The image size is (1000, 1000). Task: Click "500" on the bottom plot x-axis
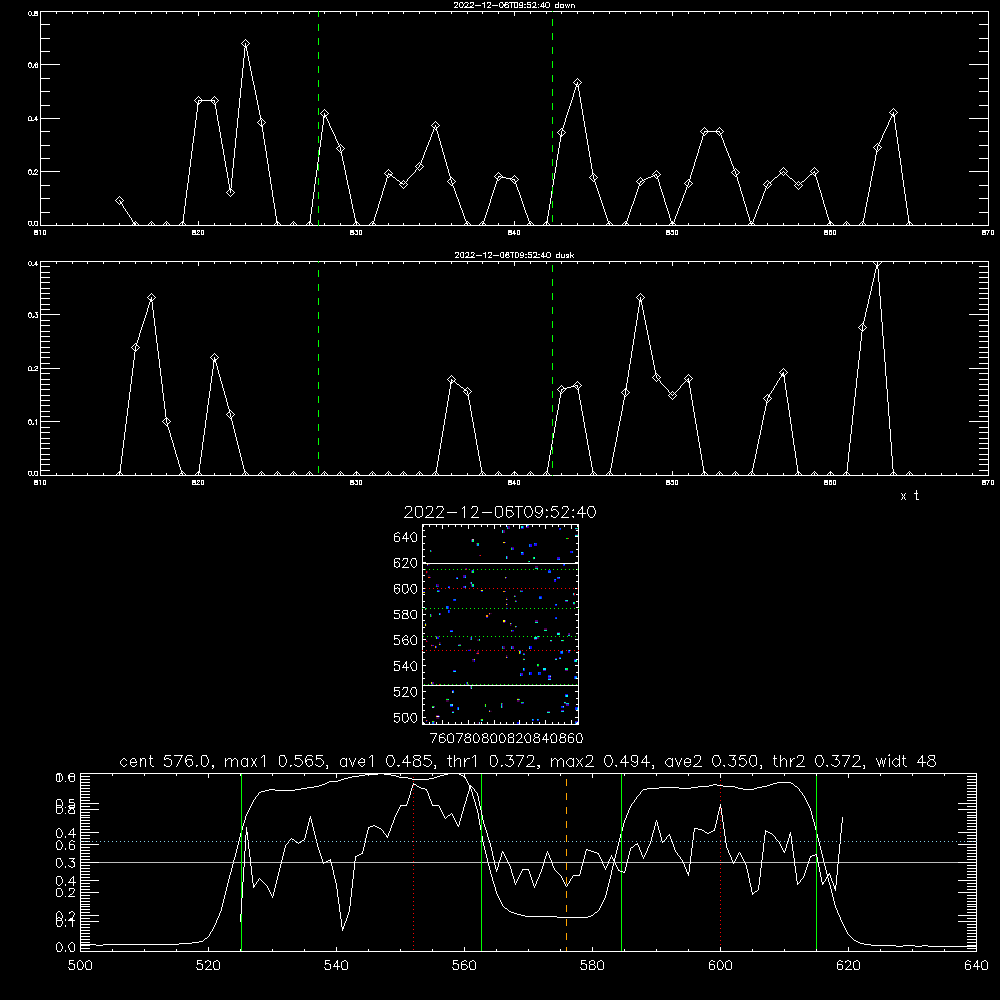(x=80, y=966)
